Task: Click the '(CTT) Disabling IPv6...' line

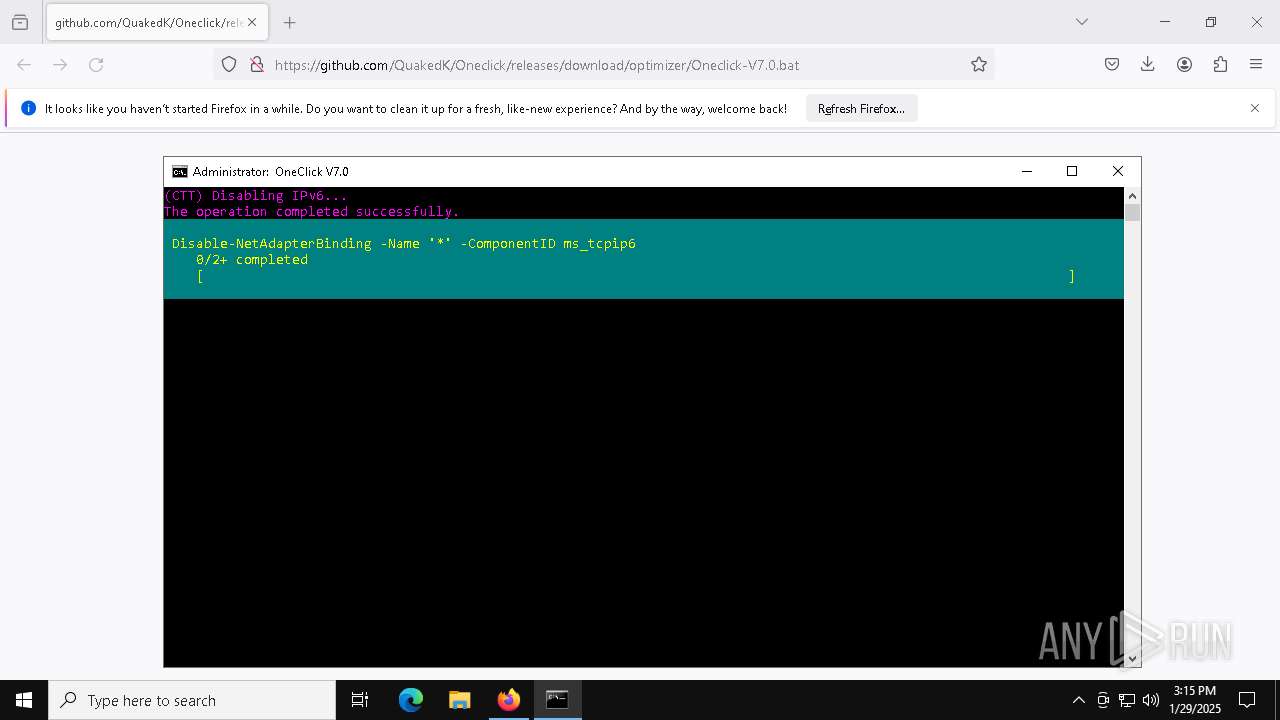Action: point(256,196)
